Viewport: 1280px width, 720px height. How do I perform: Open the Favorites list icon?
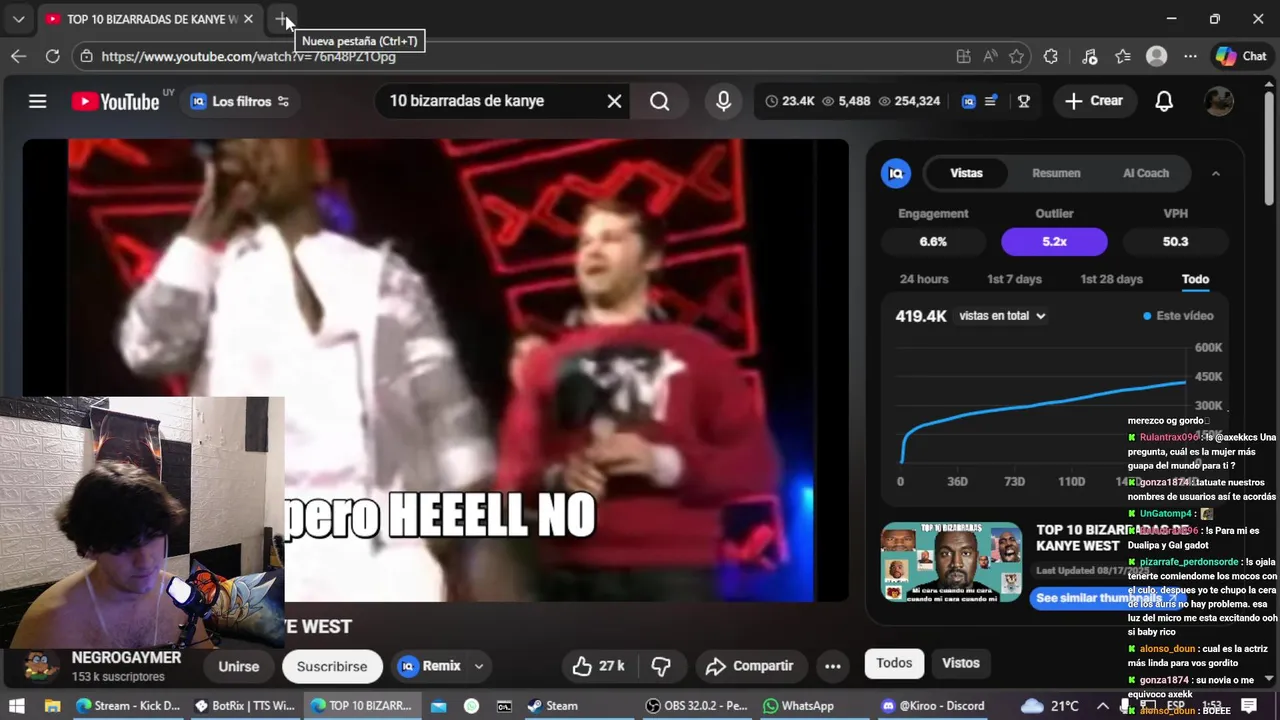click(1123, 56)
